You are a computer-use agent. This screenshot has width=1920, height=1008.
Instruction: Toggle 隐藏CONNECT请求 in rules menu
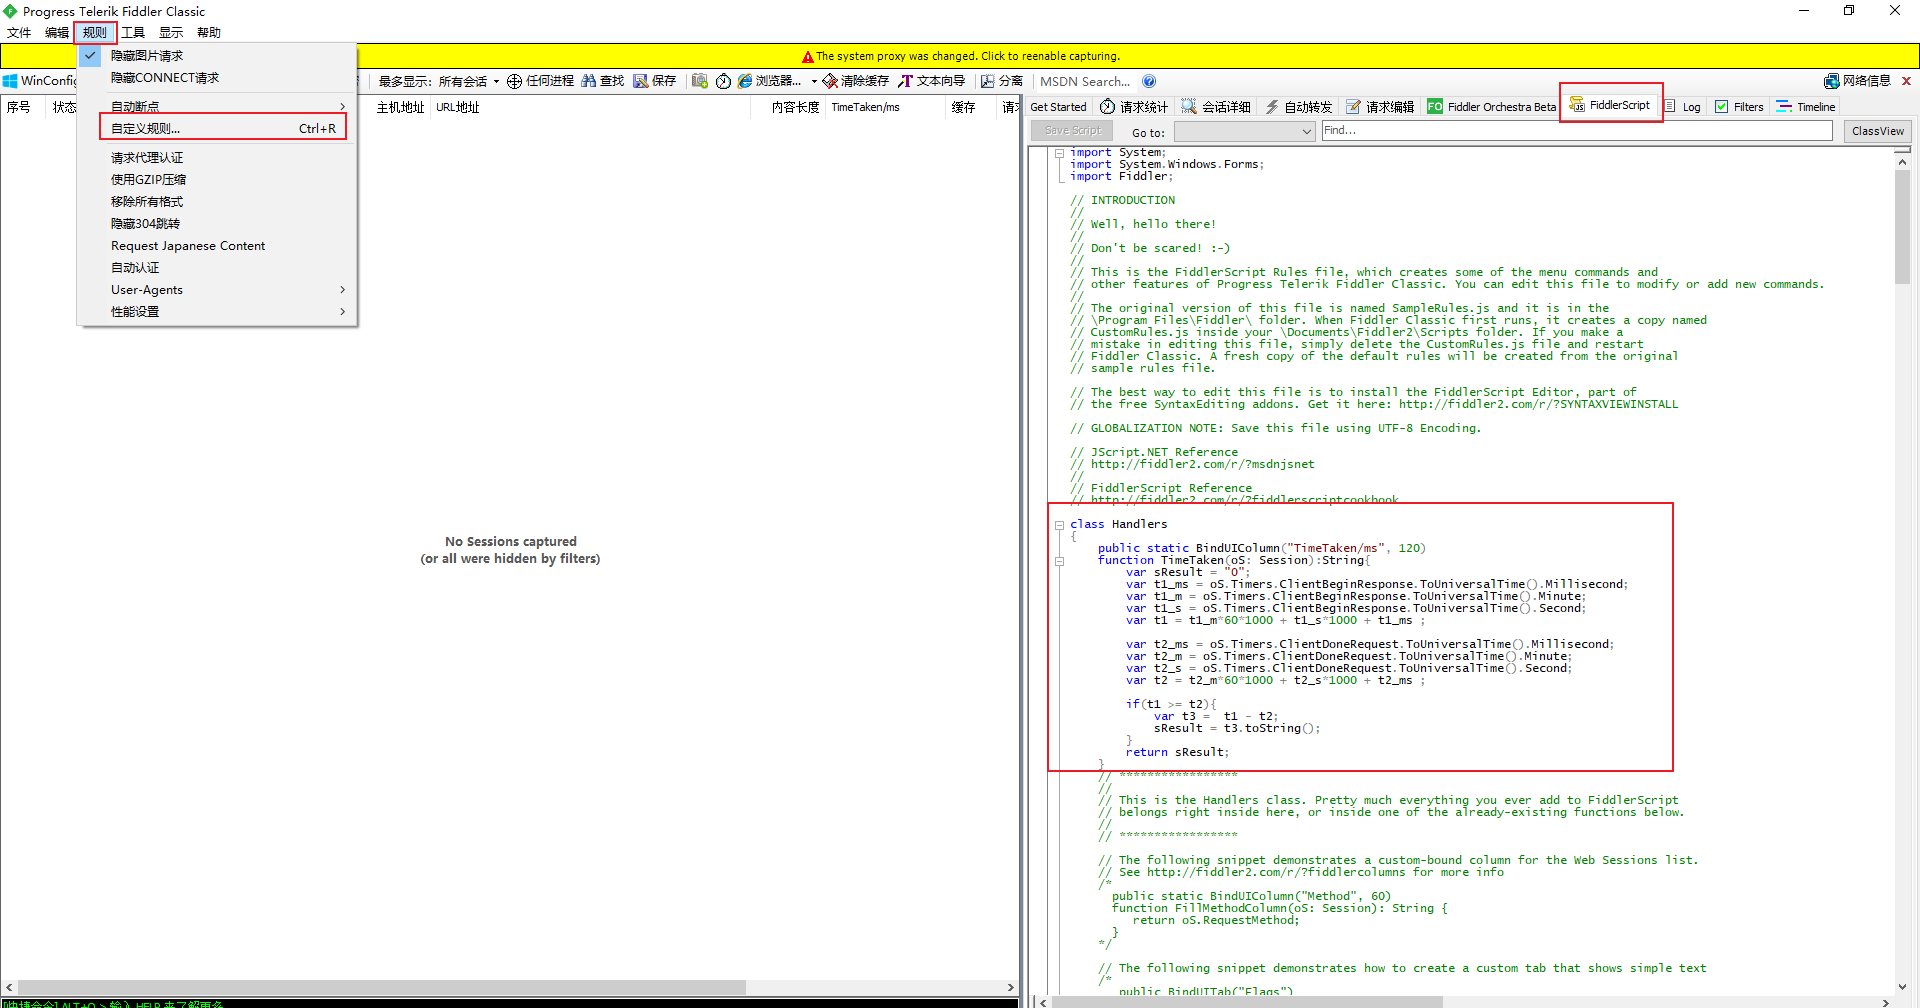[217, 78]
